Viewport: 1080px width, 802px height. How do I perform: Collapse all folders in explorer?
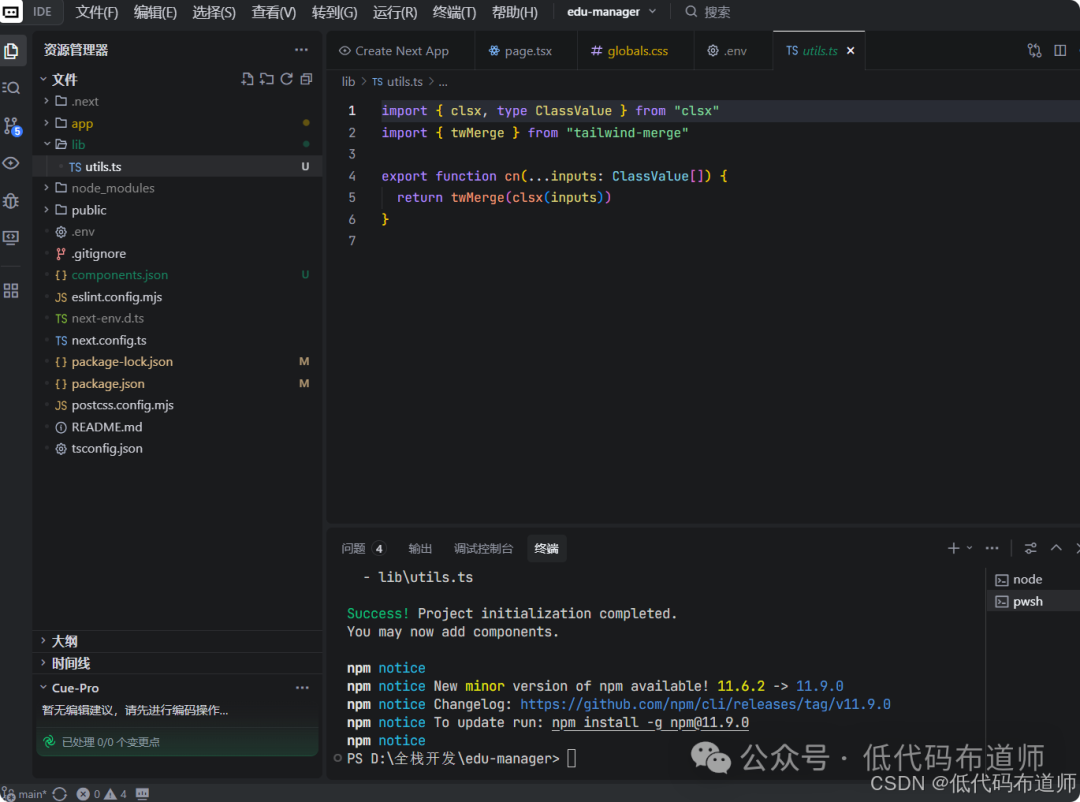(x=306, y=79)
